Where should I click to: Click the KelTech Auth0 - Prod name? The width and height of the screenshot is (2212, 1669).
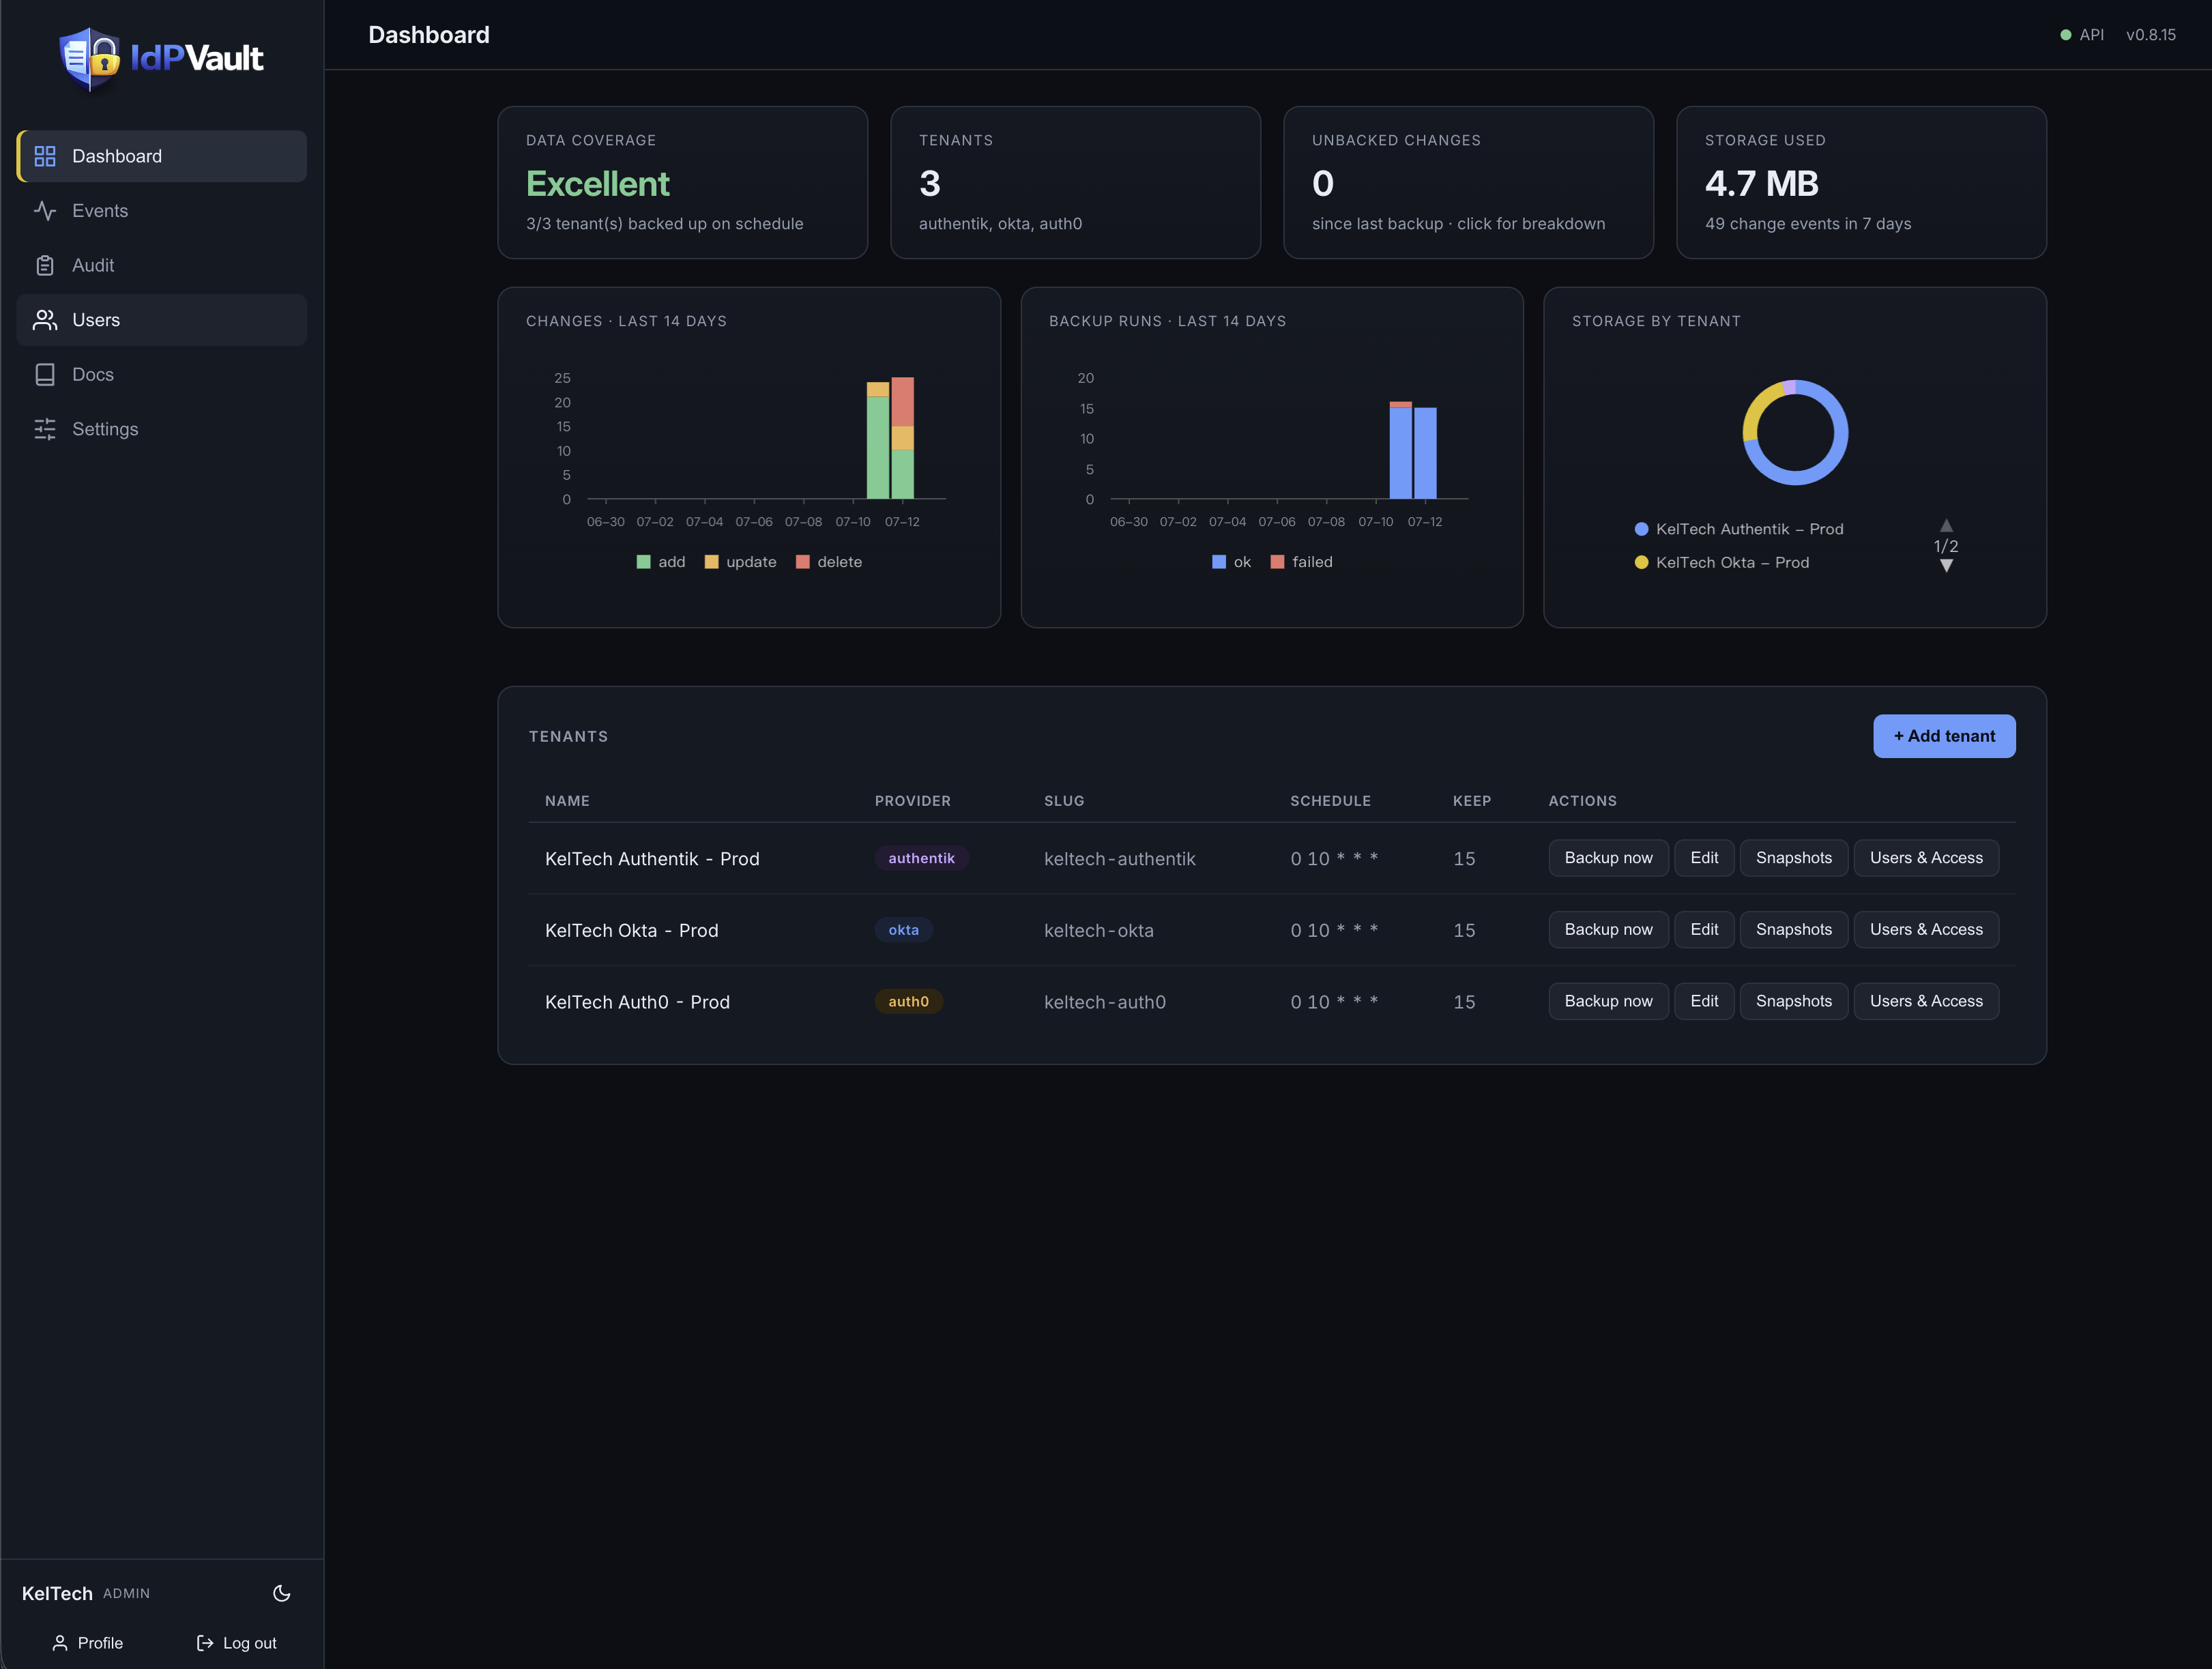[637, 1002]
